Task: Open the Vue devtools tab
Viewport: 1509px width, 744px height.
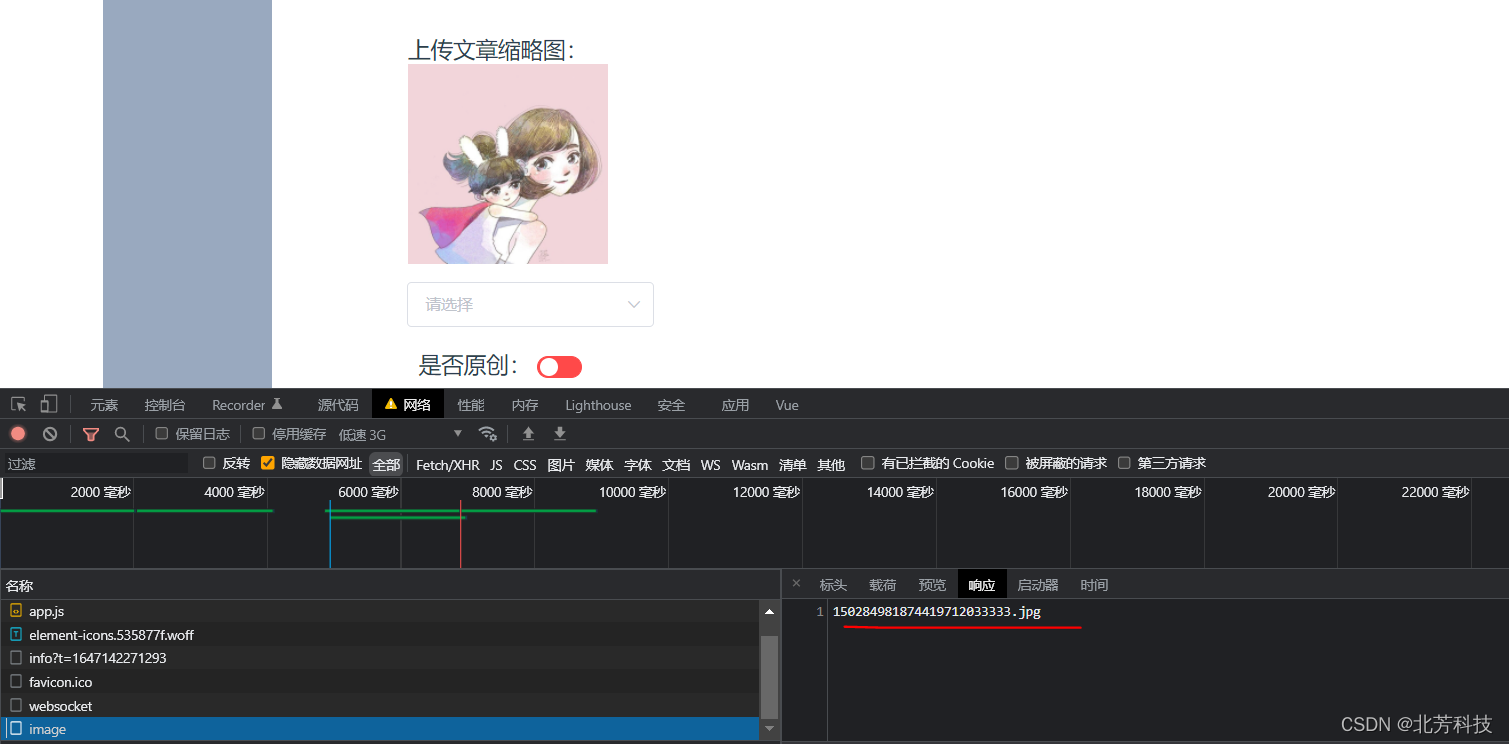Action: click(787, 405)
